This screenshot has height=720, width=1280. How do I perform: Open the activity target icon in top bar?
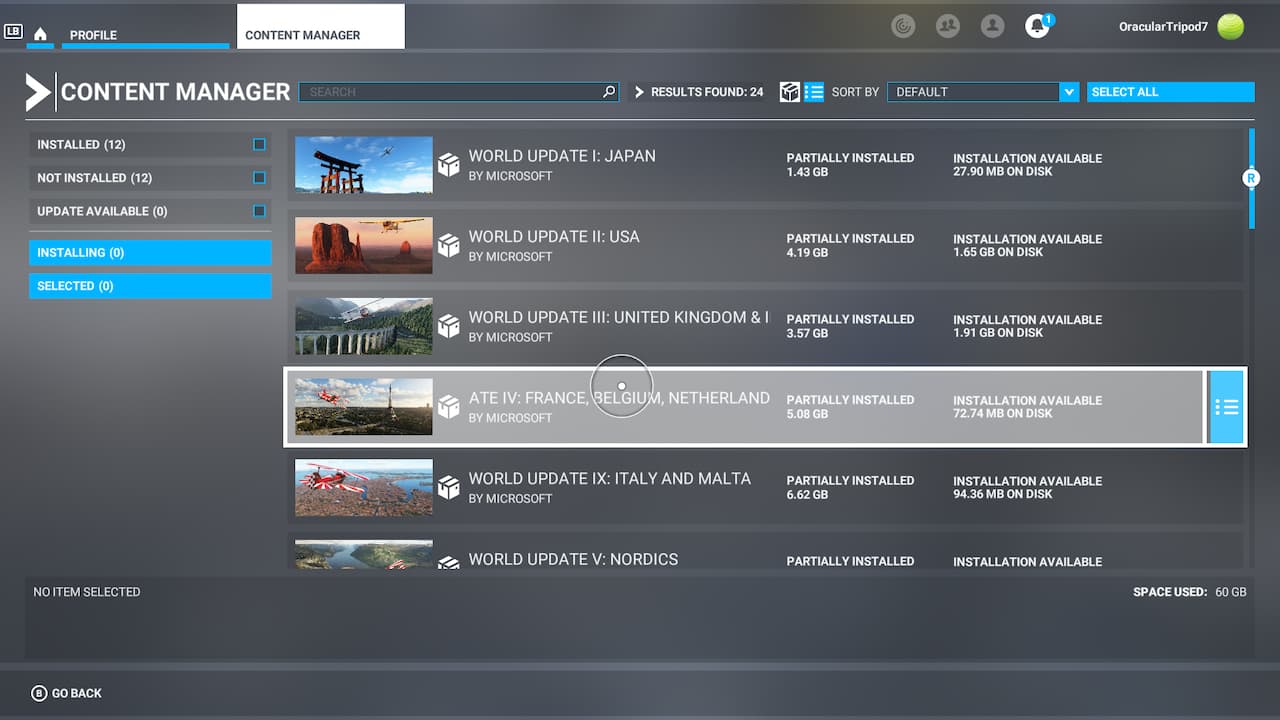[903, 26]
